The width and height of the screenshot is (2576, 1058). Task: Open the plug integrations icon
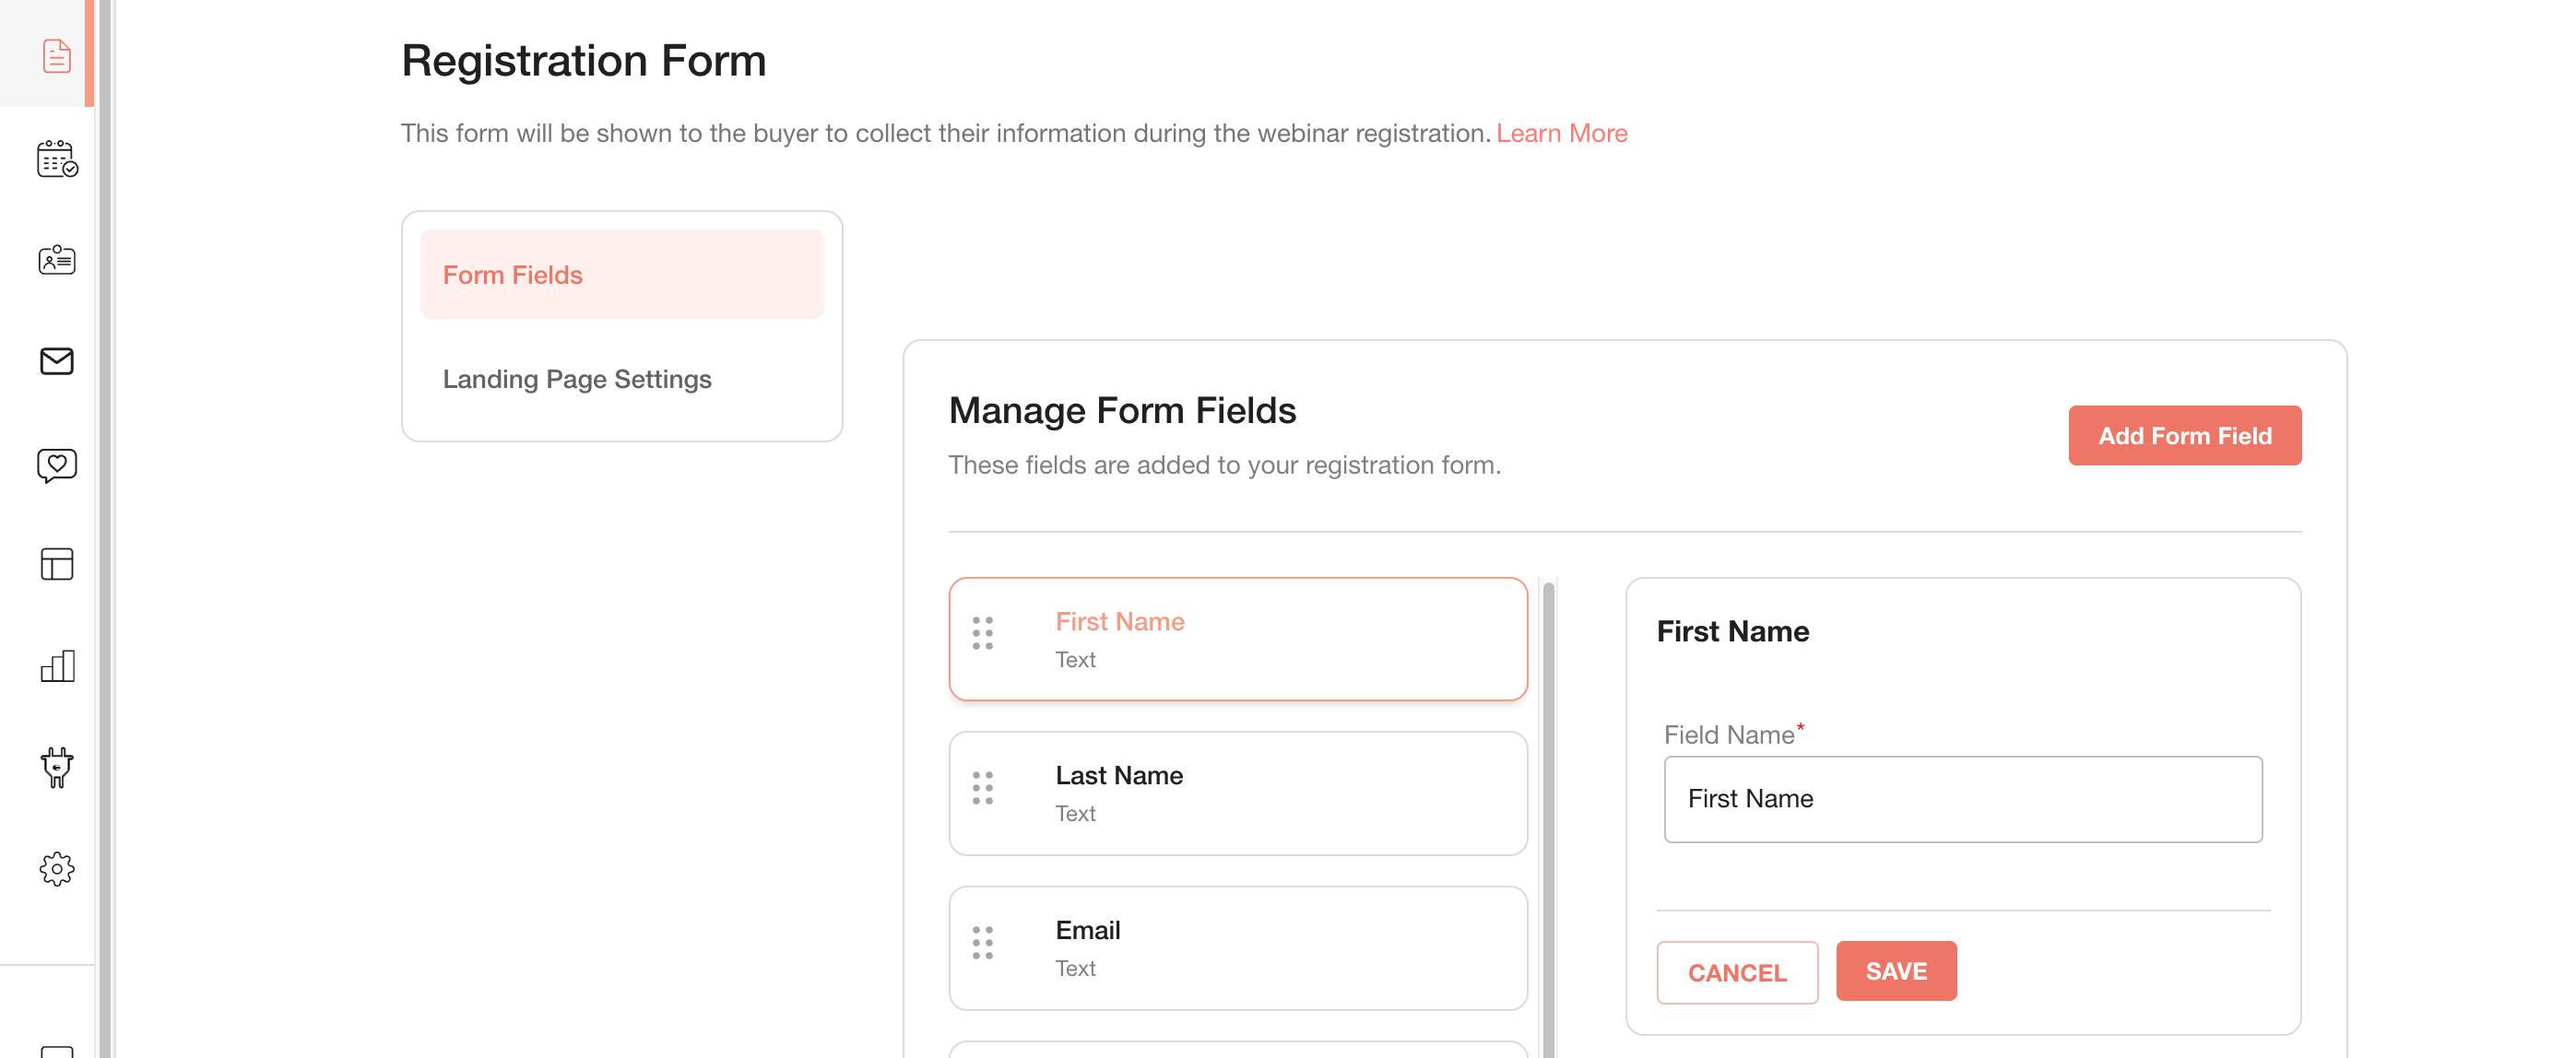(x=57, y=767)
